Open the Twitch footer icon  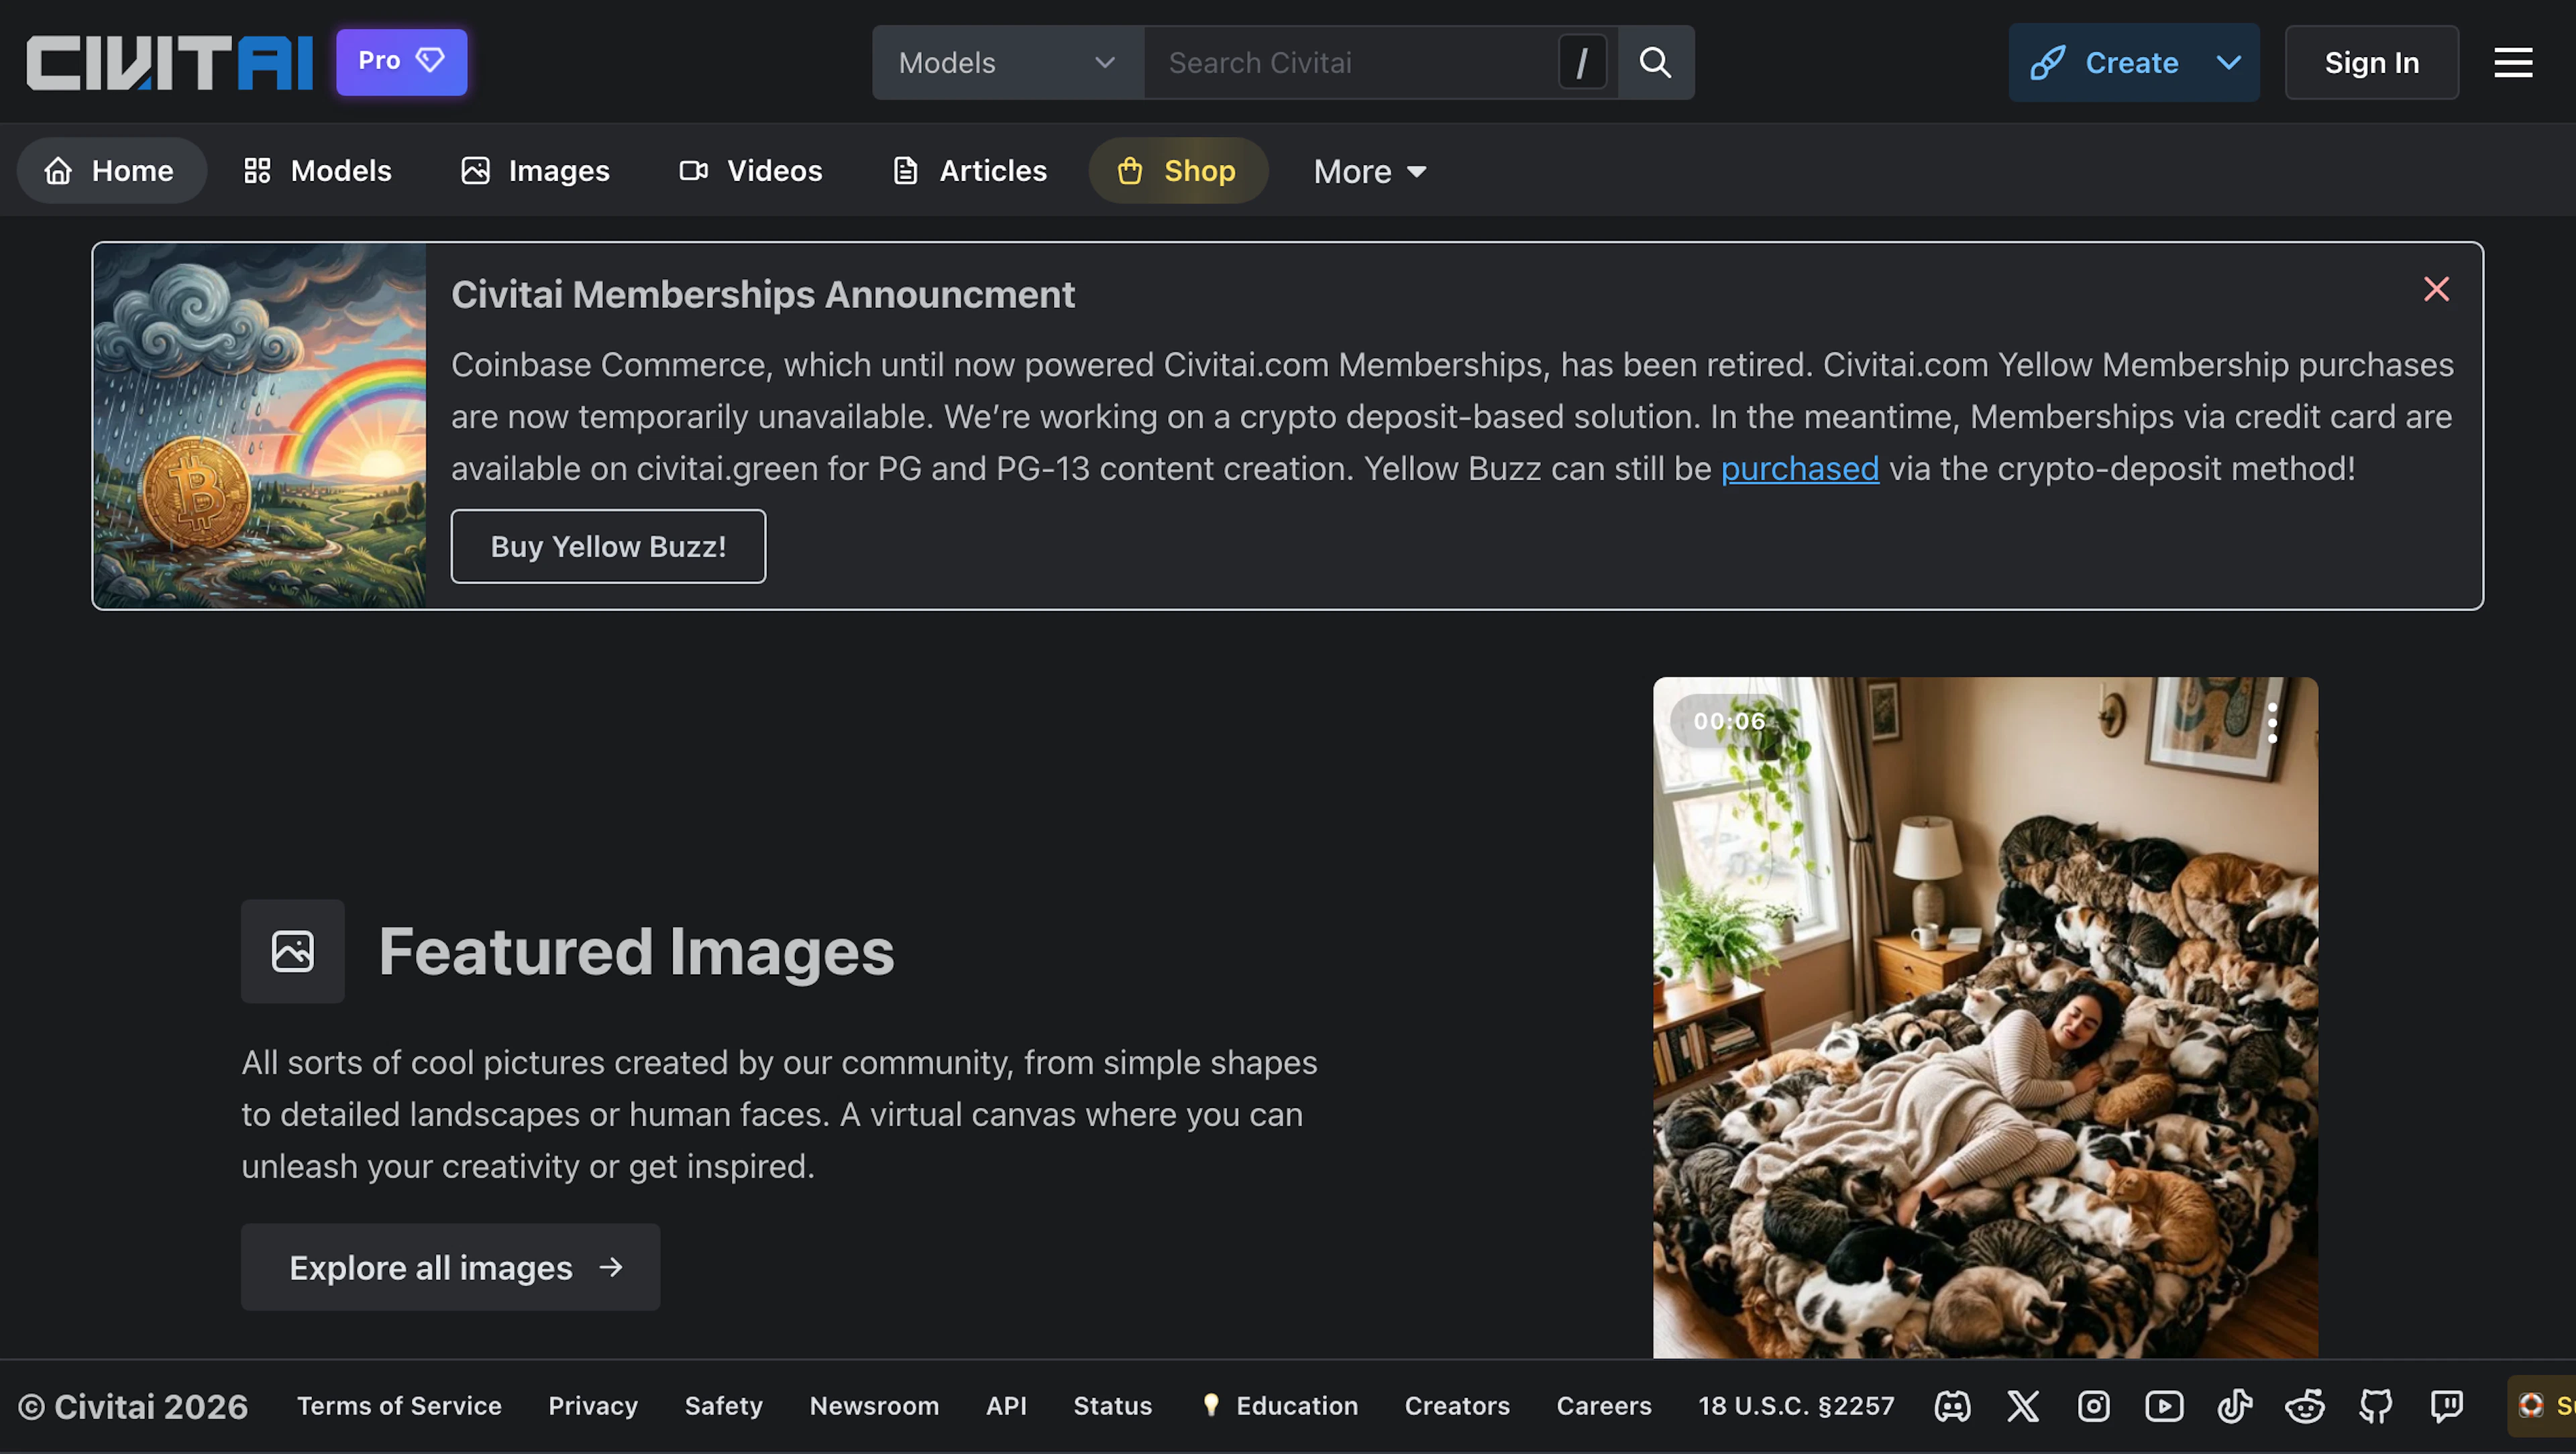2446,1406
